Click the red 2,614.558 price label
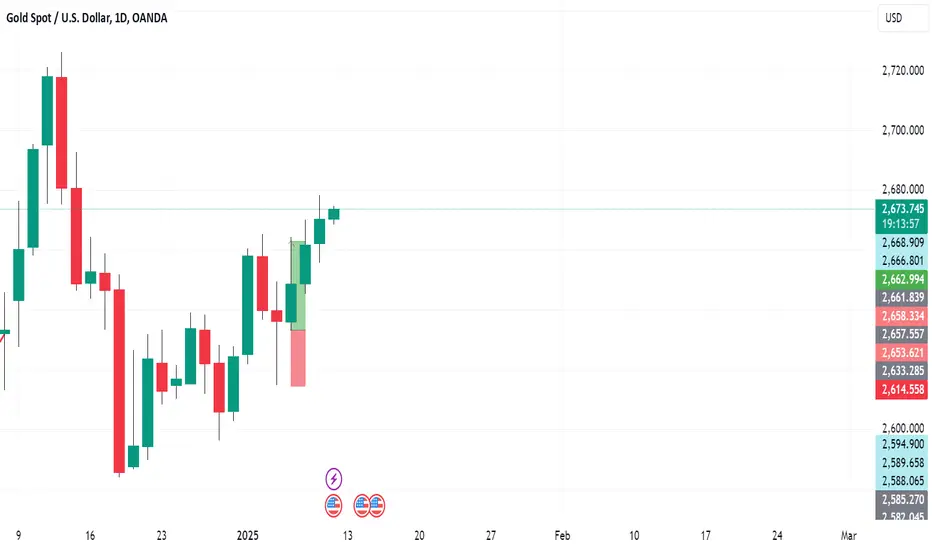This screenshot has width=932, height=550. (902, 389)
